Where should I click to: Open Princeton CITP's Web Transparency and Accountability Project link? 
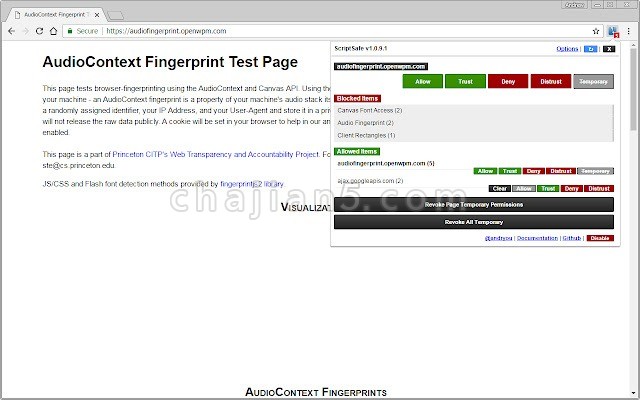(215, 154)
